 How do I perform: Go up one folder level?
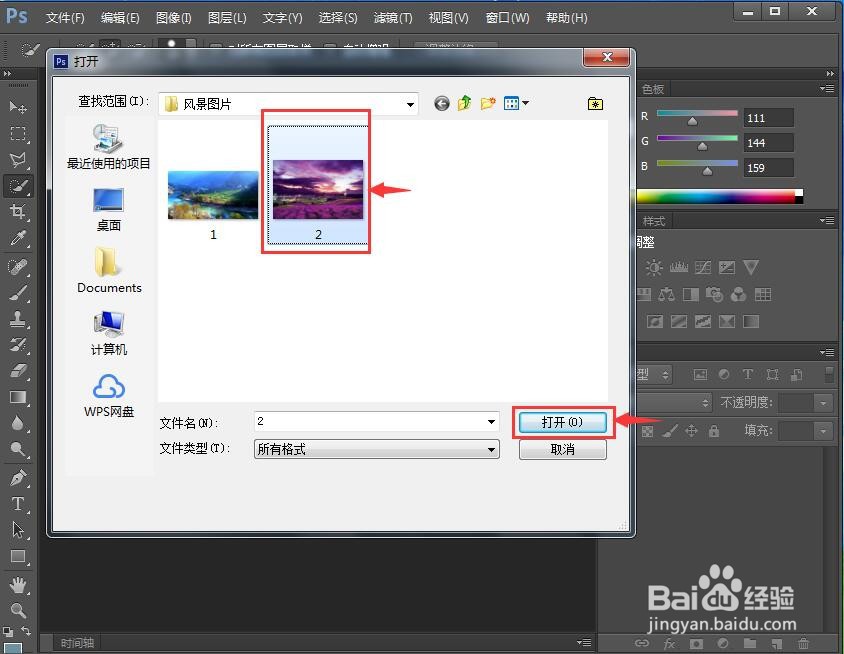465,103
